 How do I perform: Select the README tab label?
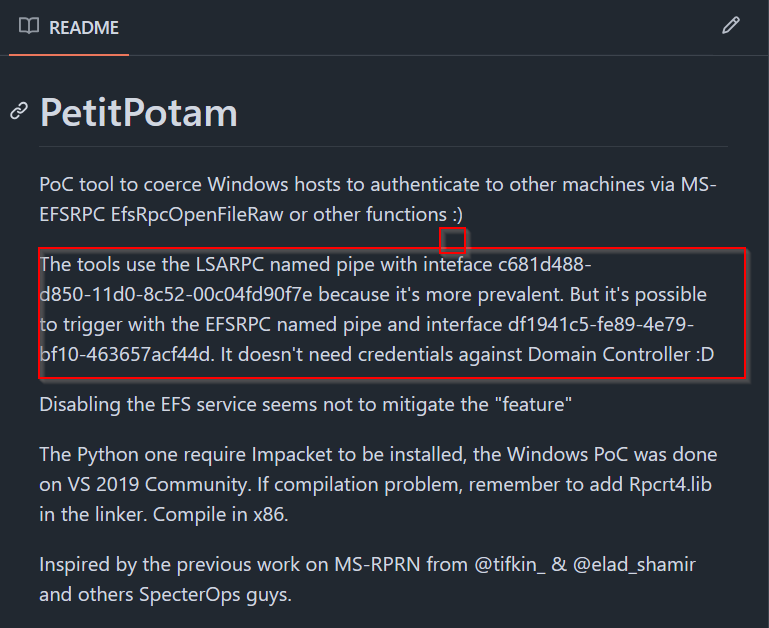[x=84, y=27]
